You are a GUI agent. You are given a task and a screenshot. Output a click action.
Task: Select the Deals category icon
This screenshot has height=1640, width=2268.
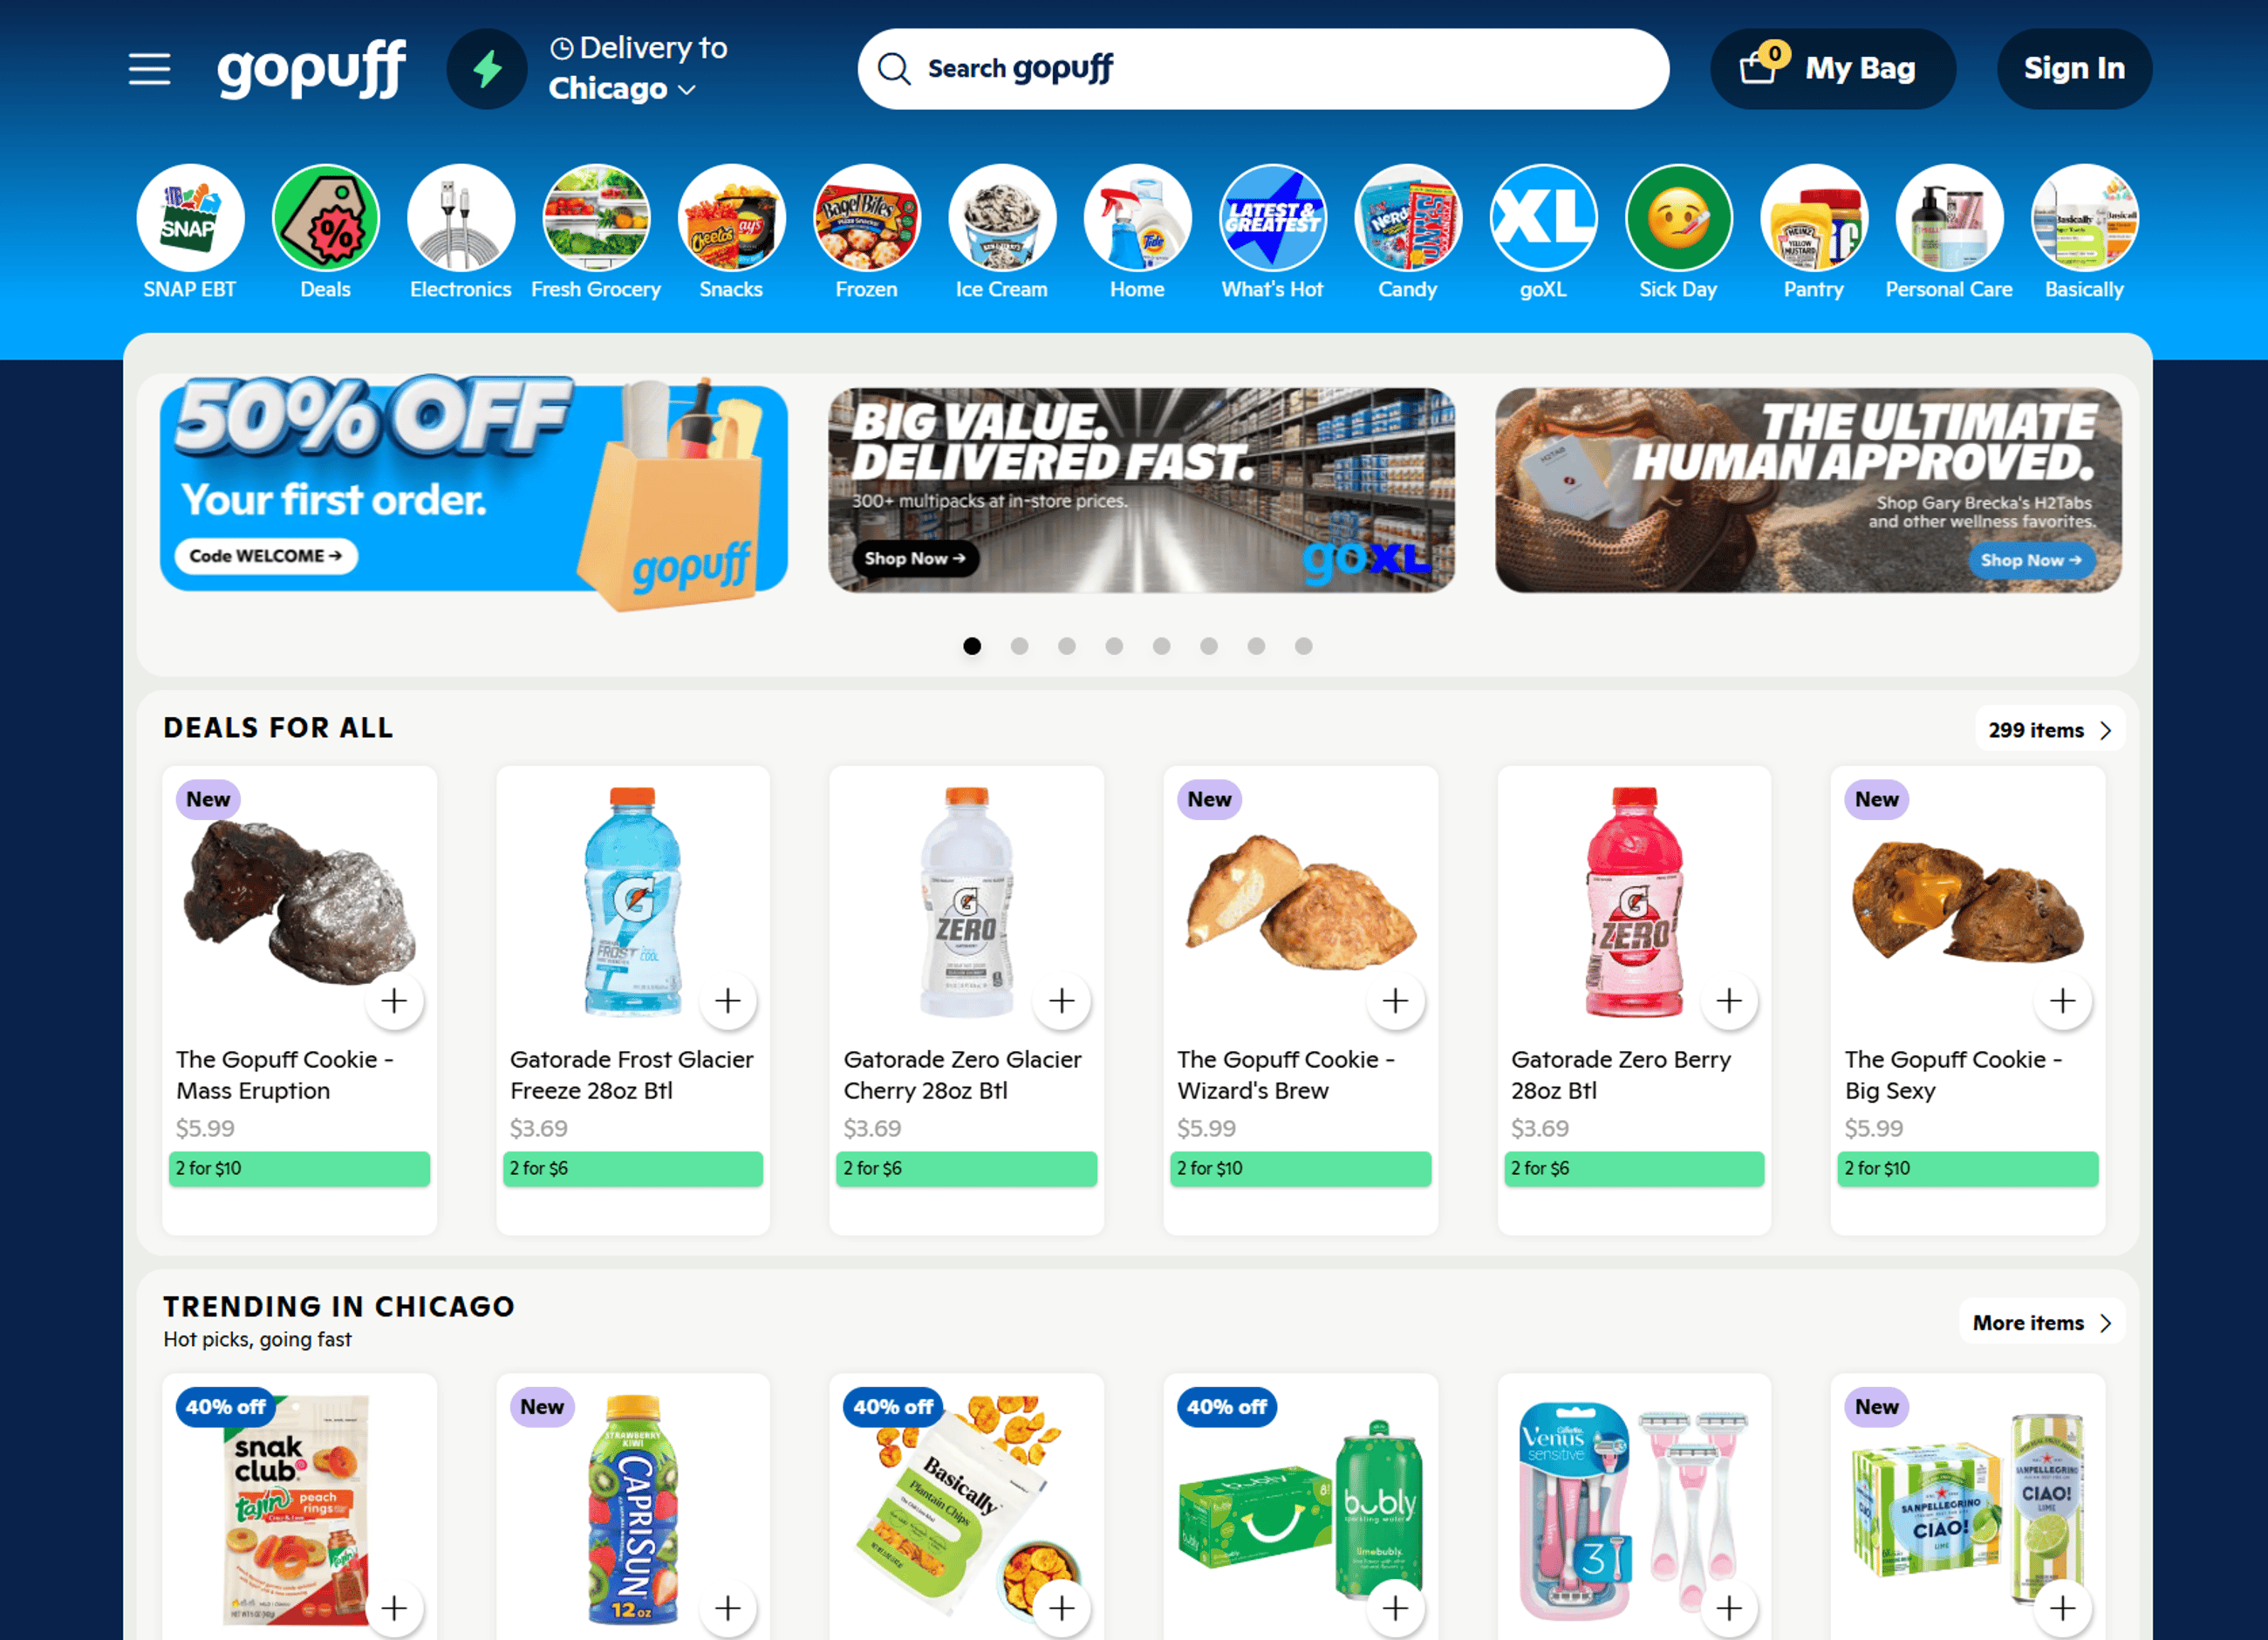(x=326, y=218)
